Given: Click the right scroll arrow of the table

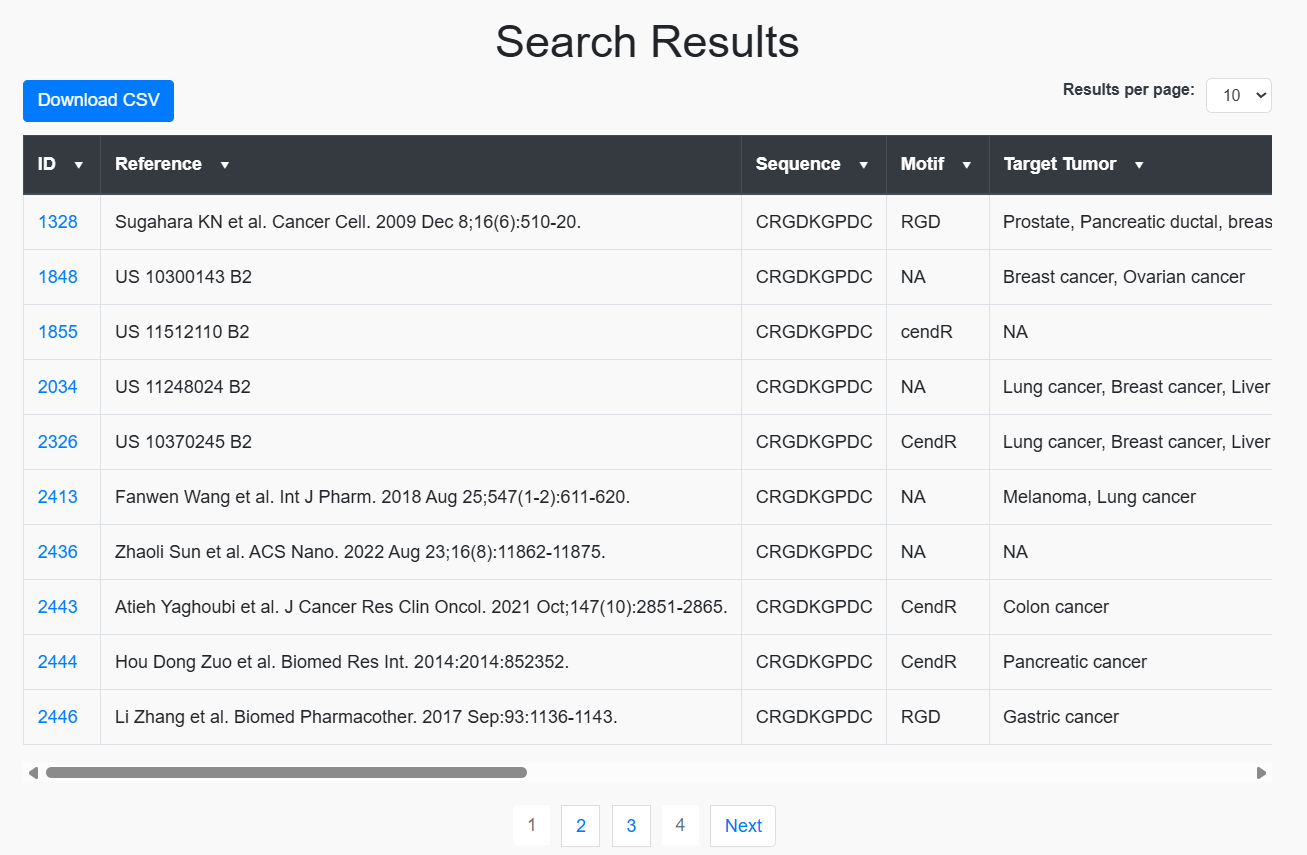Looking at the screenshot, I should click(x=1262, y=772).
